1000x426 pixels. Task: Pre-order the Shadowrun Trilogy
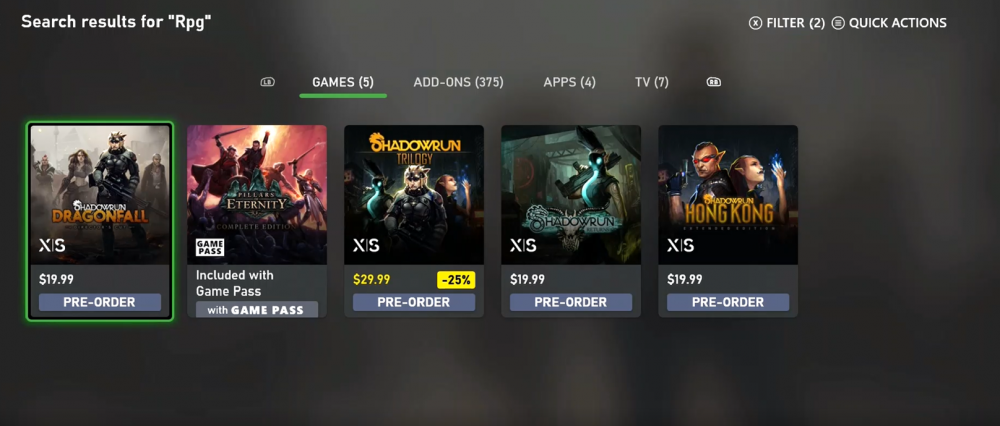tap(414, 302)
